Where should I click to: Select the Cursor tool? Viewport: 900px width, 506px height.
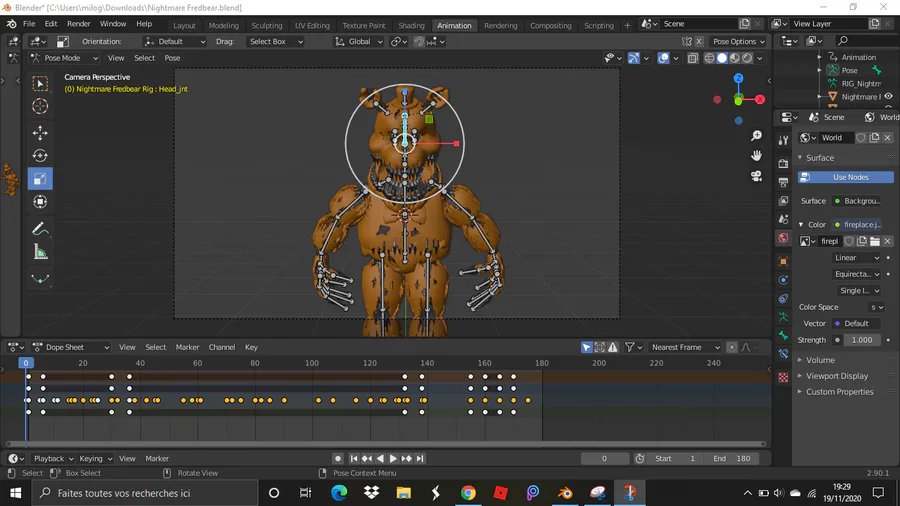coord(40,106)
